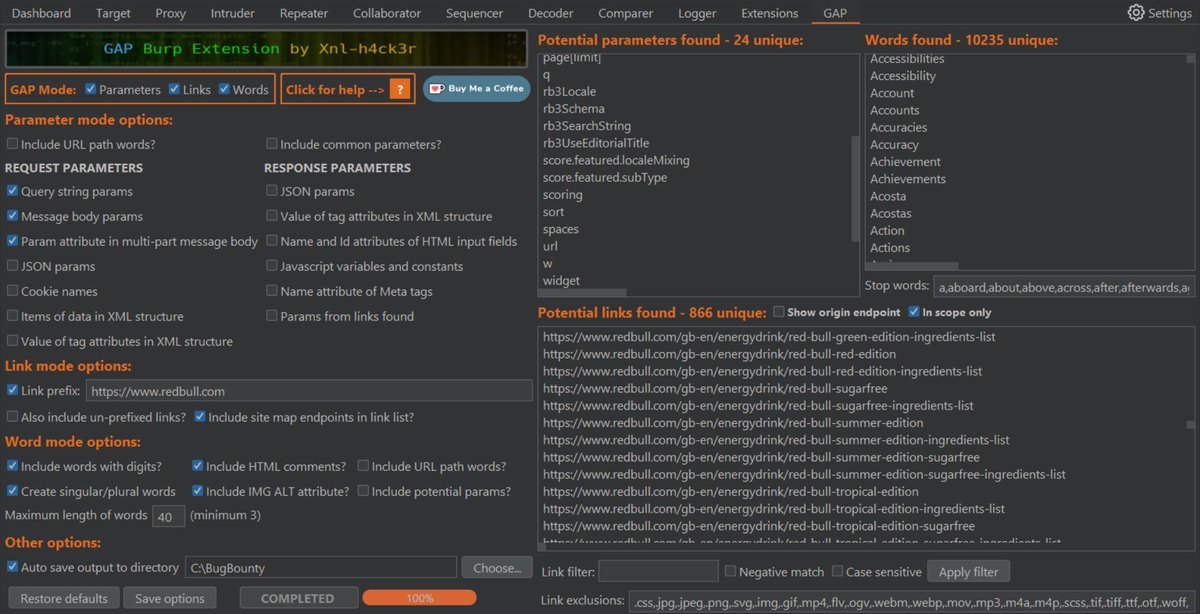Enable Name and Id attributes of HTML input fields
The height and width of the screenshot is (614, 1200).
point(272,241)
